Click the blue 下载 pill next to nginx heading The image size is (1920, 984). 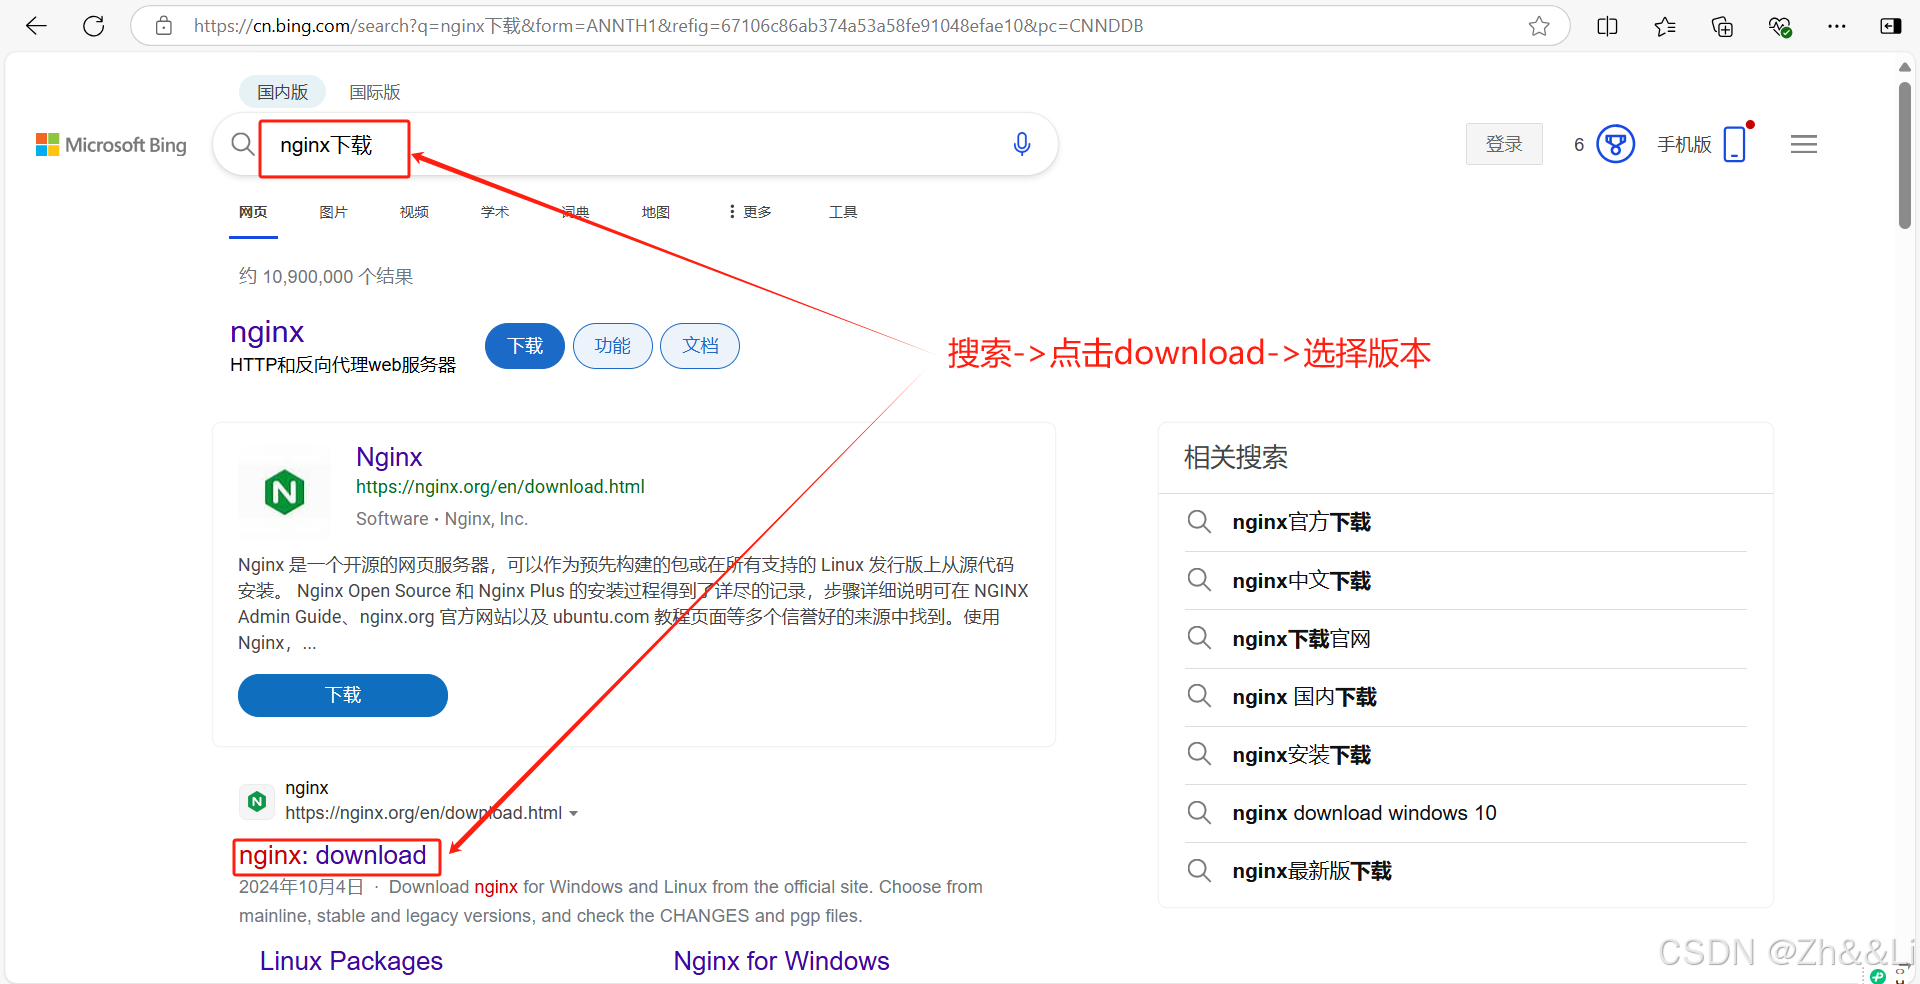[x=525, y=346]
